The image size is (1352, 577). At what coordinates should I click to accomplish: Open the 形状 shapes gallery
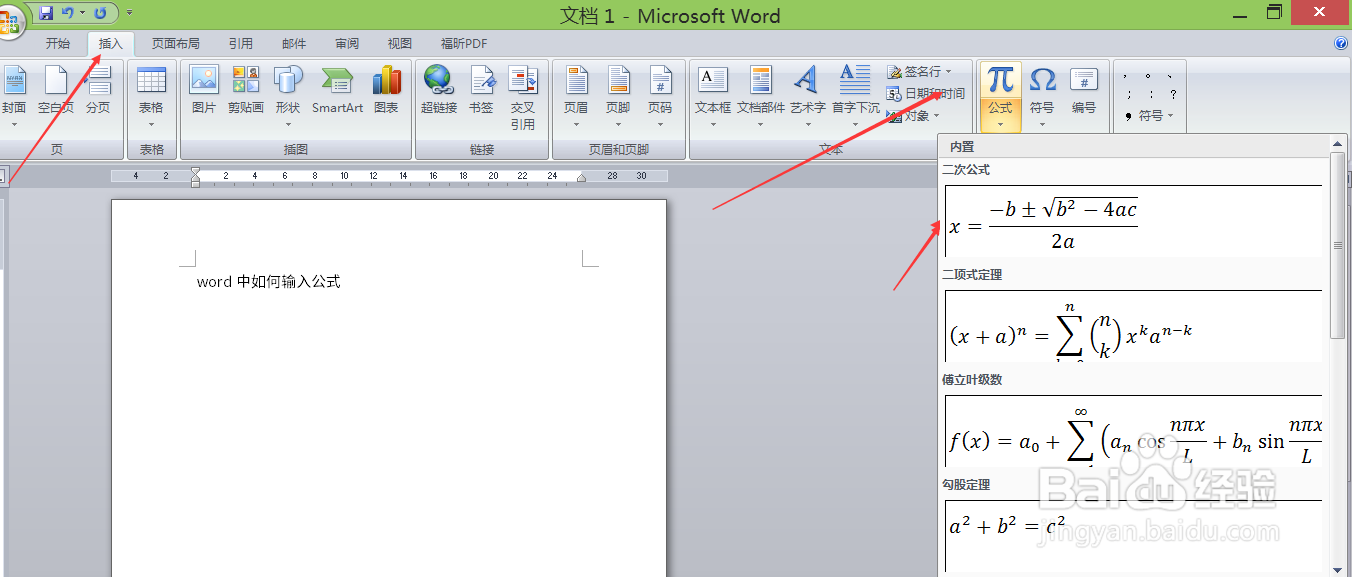[x=288, y=97]
